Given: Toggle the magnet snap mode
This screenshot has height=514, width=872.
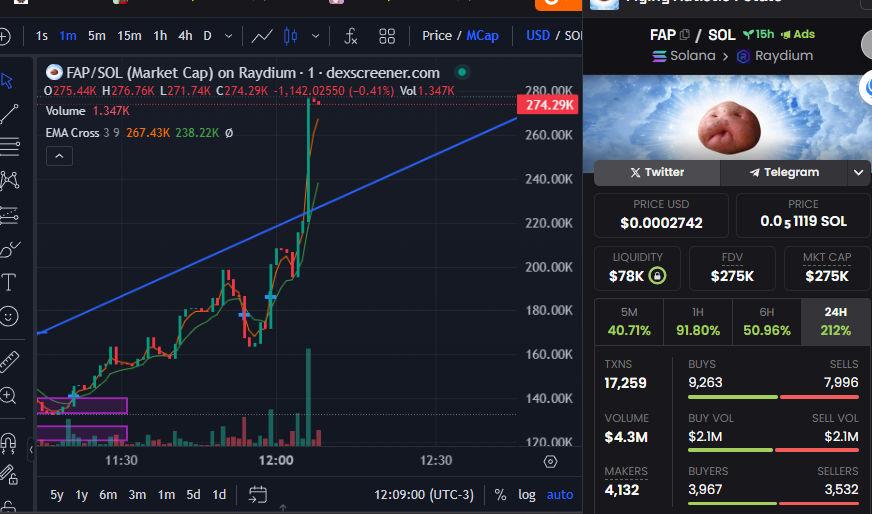Looking at the screenshot, I should click(x=8, y=442).
